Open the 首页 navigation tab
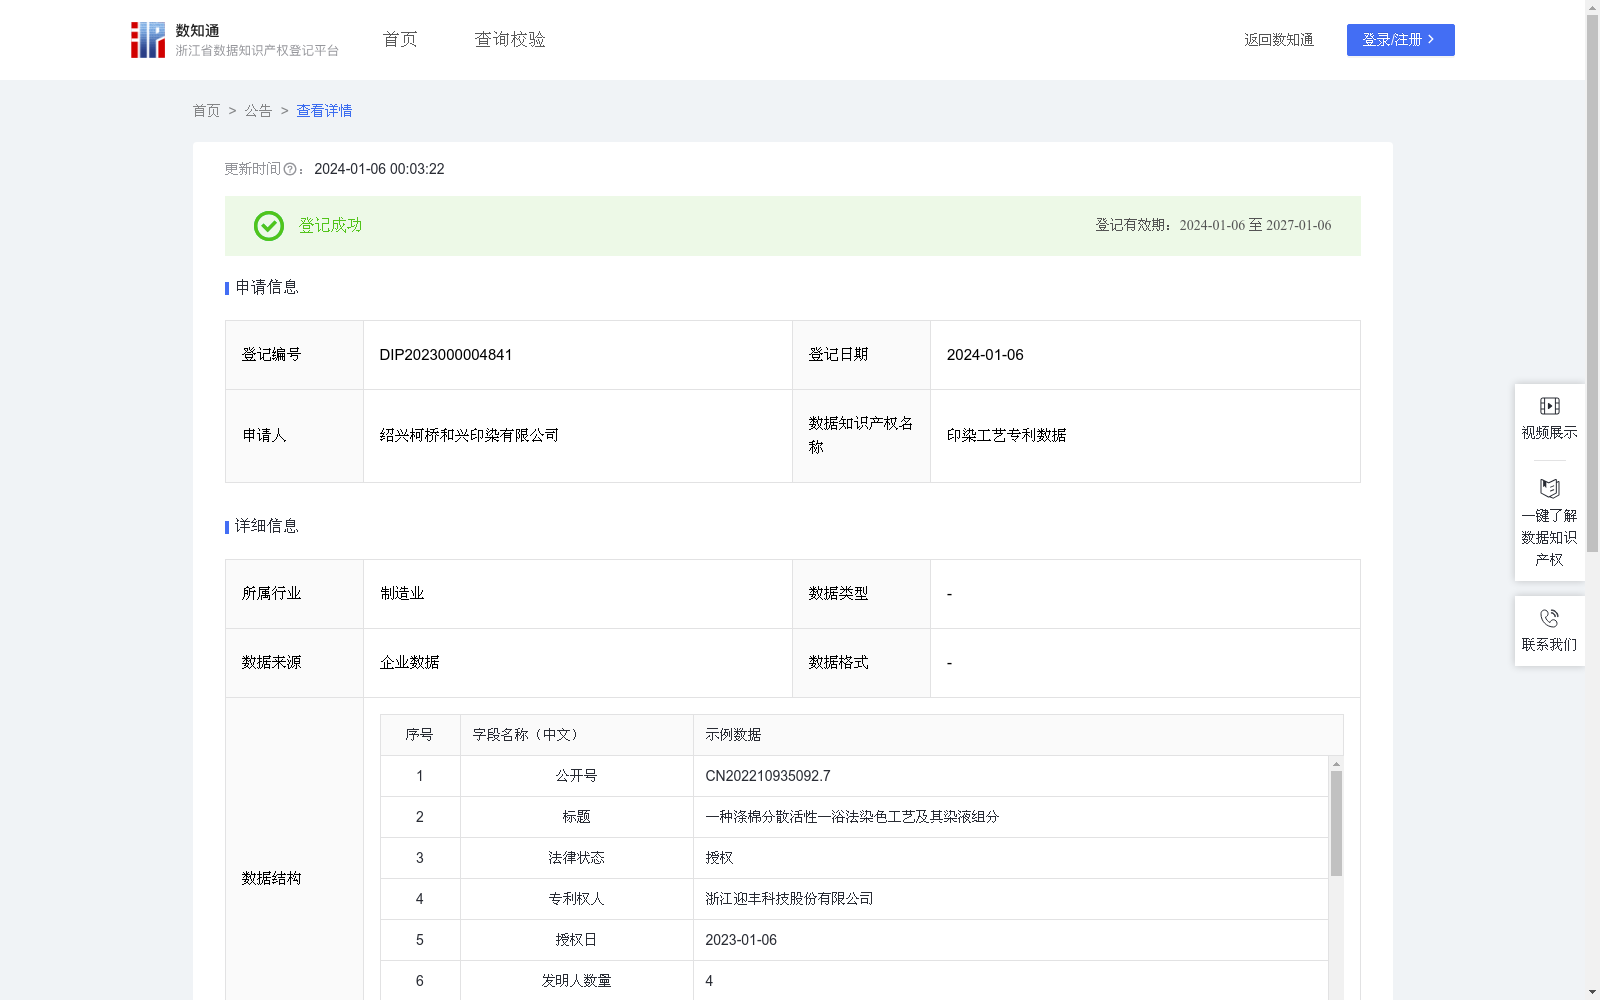This screenshot has width=1600, height=1000. click(400, 39)
